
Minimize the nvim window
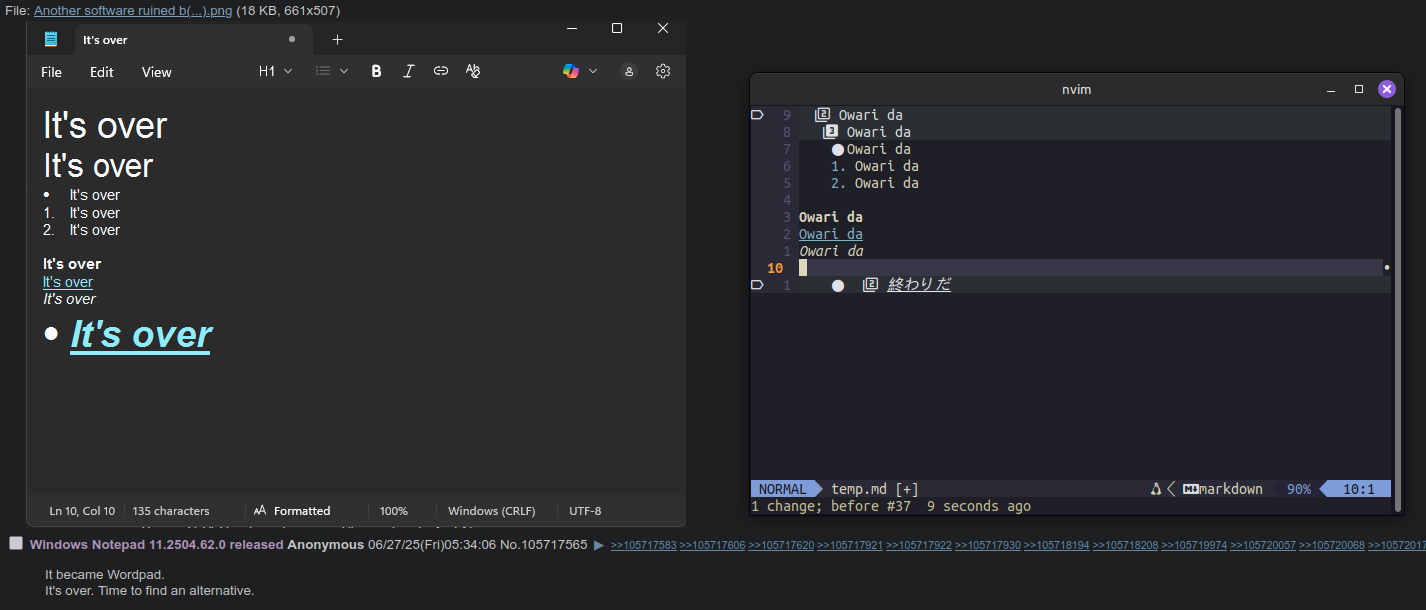(x=1331, y=89)
